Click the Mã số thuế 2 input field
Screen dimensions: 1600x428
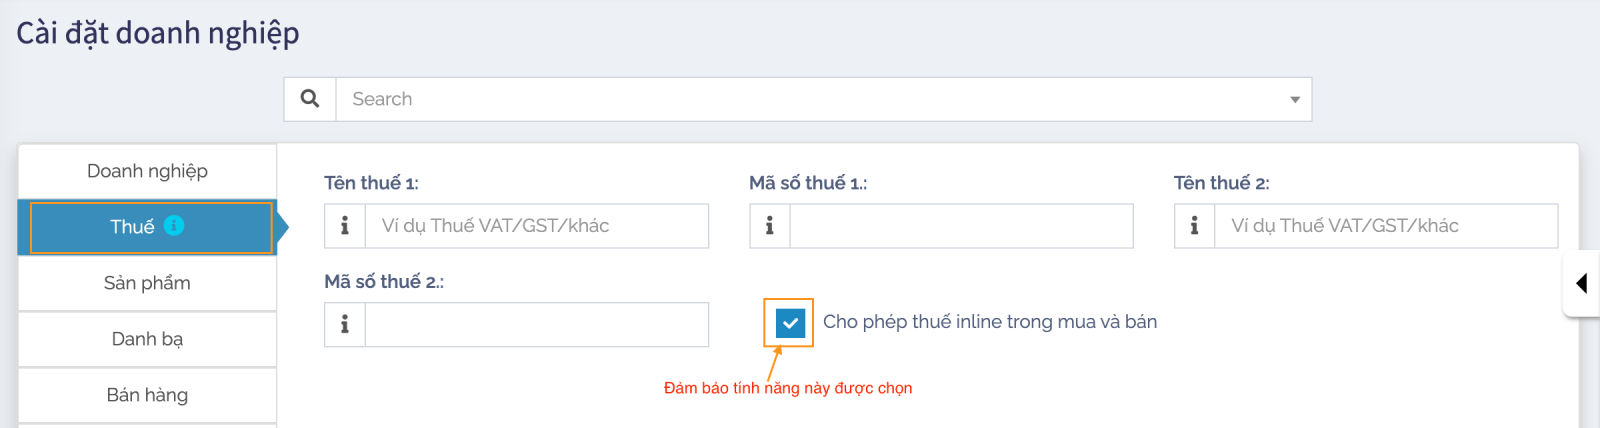click(x=536, y=324)
